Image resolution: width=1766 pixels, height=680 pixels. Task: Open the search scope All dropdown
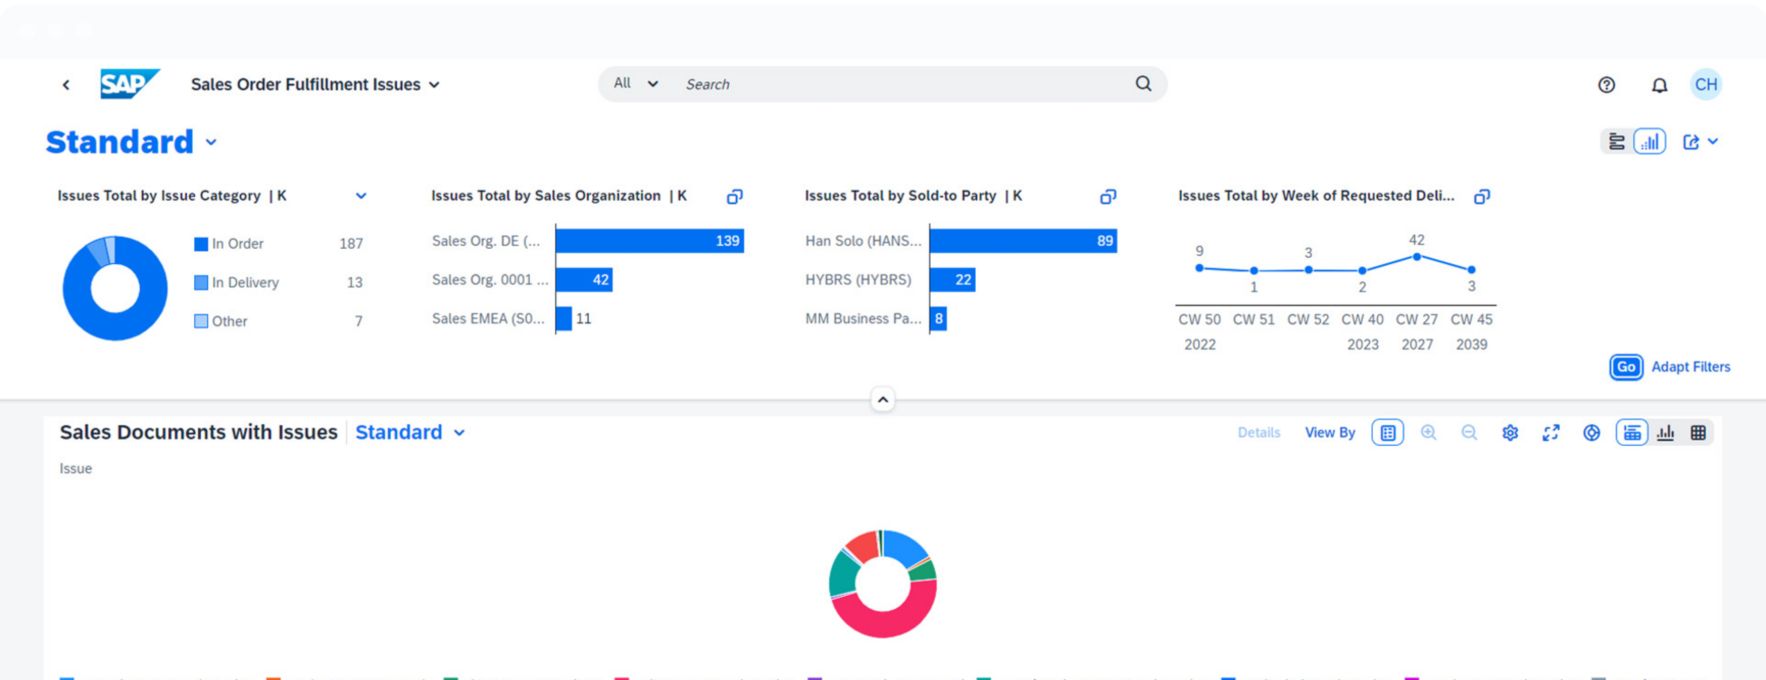tap(636, 84)
